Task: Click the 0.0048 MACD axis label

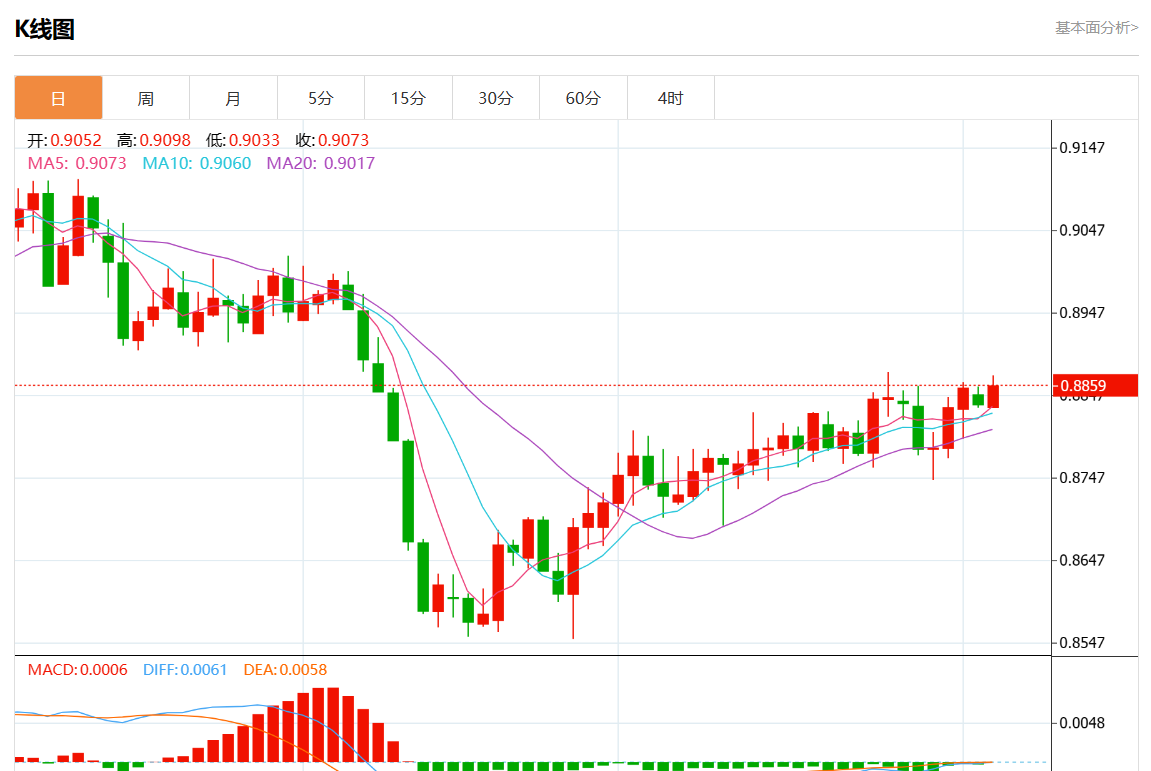Action: click(1082, 723)
